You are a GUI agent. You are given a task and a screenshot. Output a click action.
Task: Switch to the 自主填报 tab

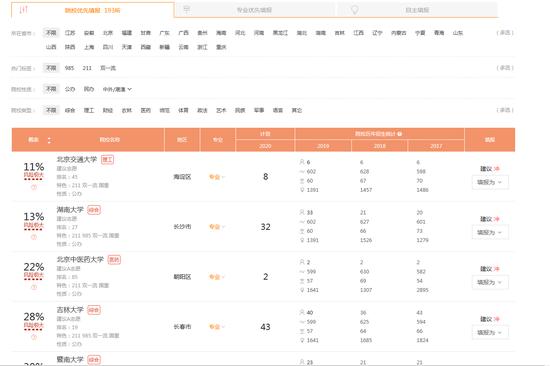coord(417,10)
